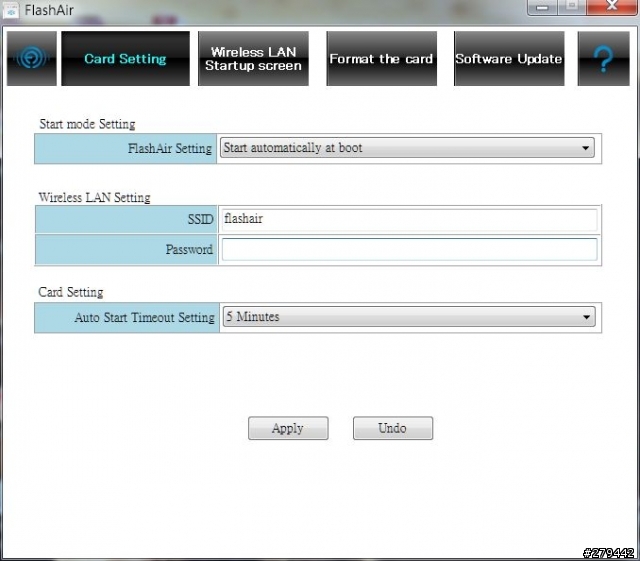This screenshot has width=640, height=561.
Task: Click the 'Auto Start Timeout Setting' label
Action: point(144,317)
